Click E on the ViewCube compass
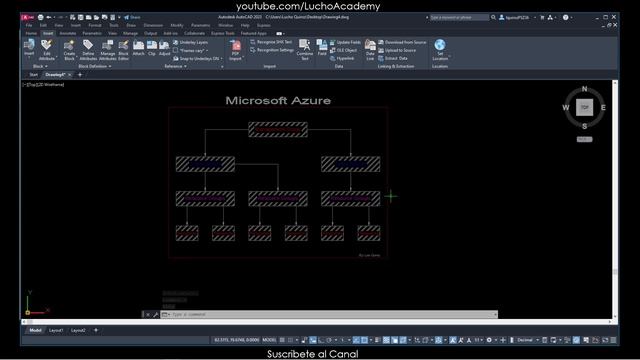 [603, 108]
